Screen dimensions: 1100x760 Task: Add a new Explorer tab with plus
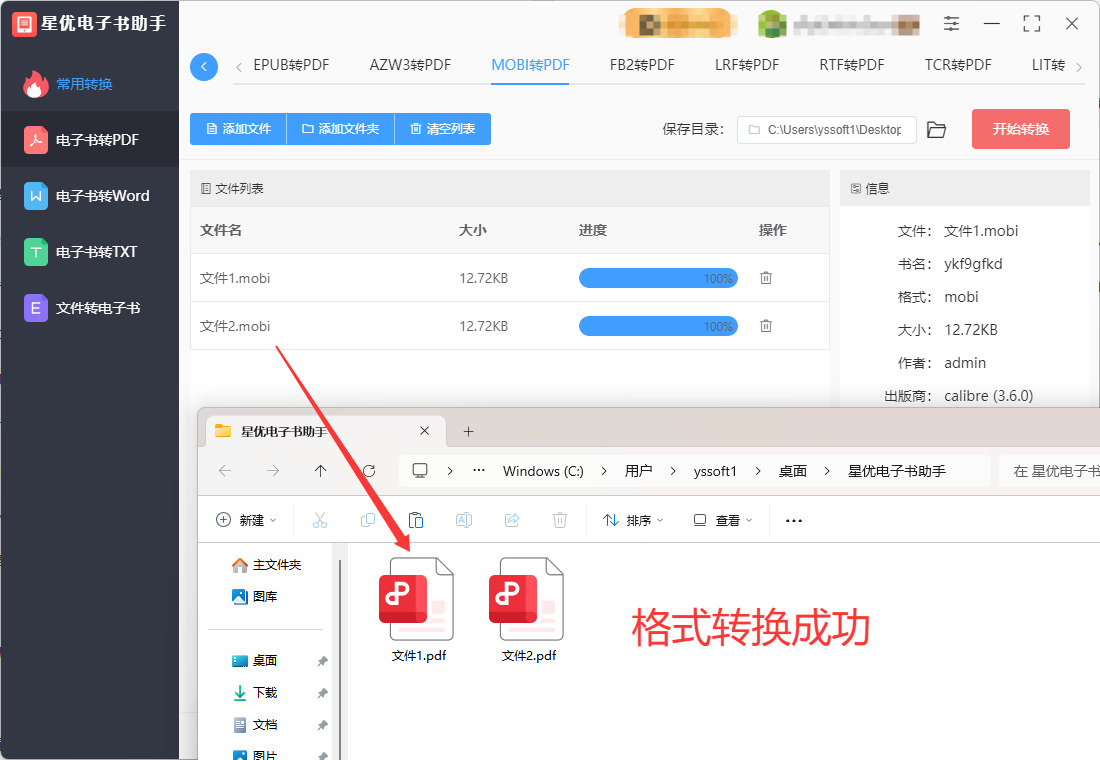[469, 432]
